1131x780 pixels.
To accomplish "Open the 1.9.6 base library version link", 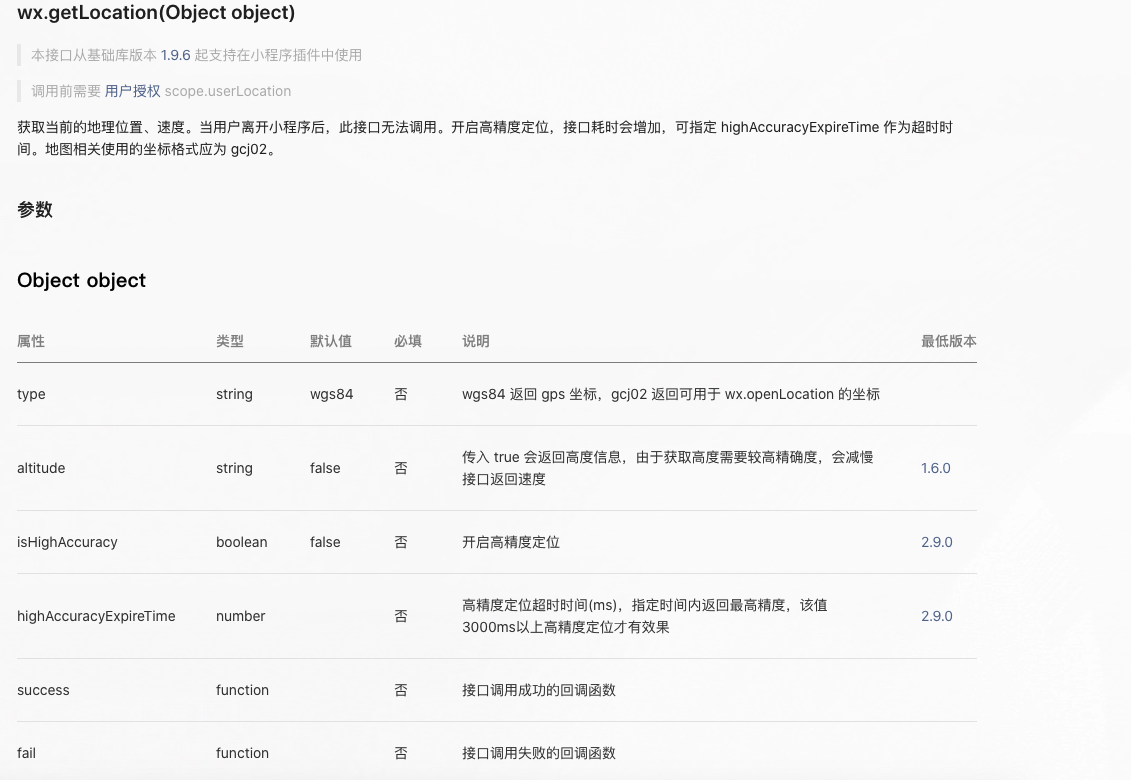I will point(176,56).
